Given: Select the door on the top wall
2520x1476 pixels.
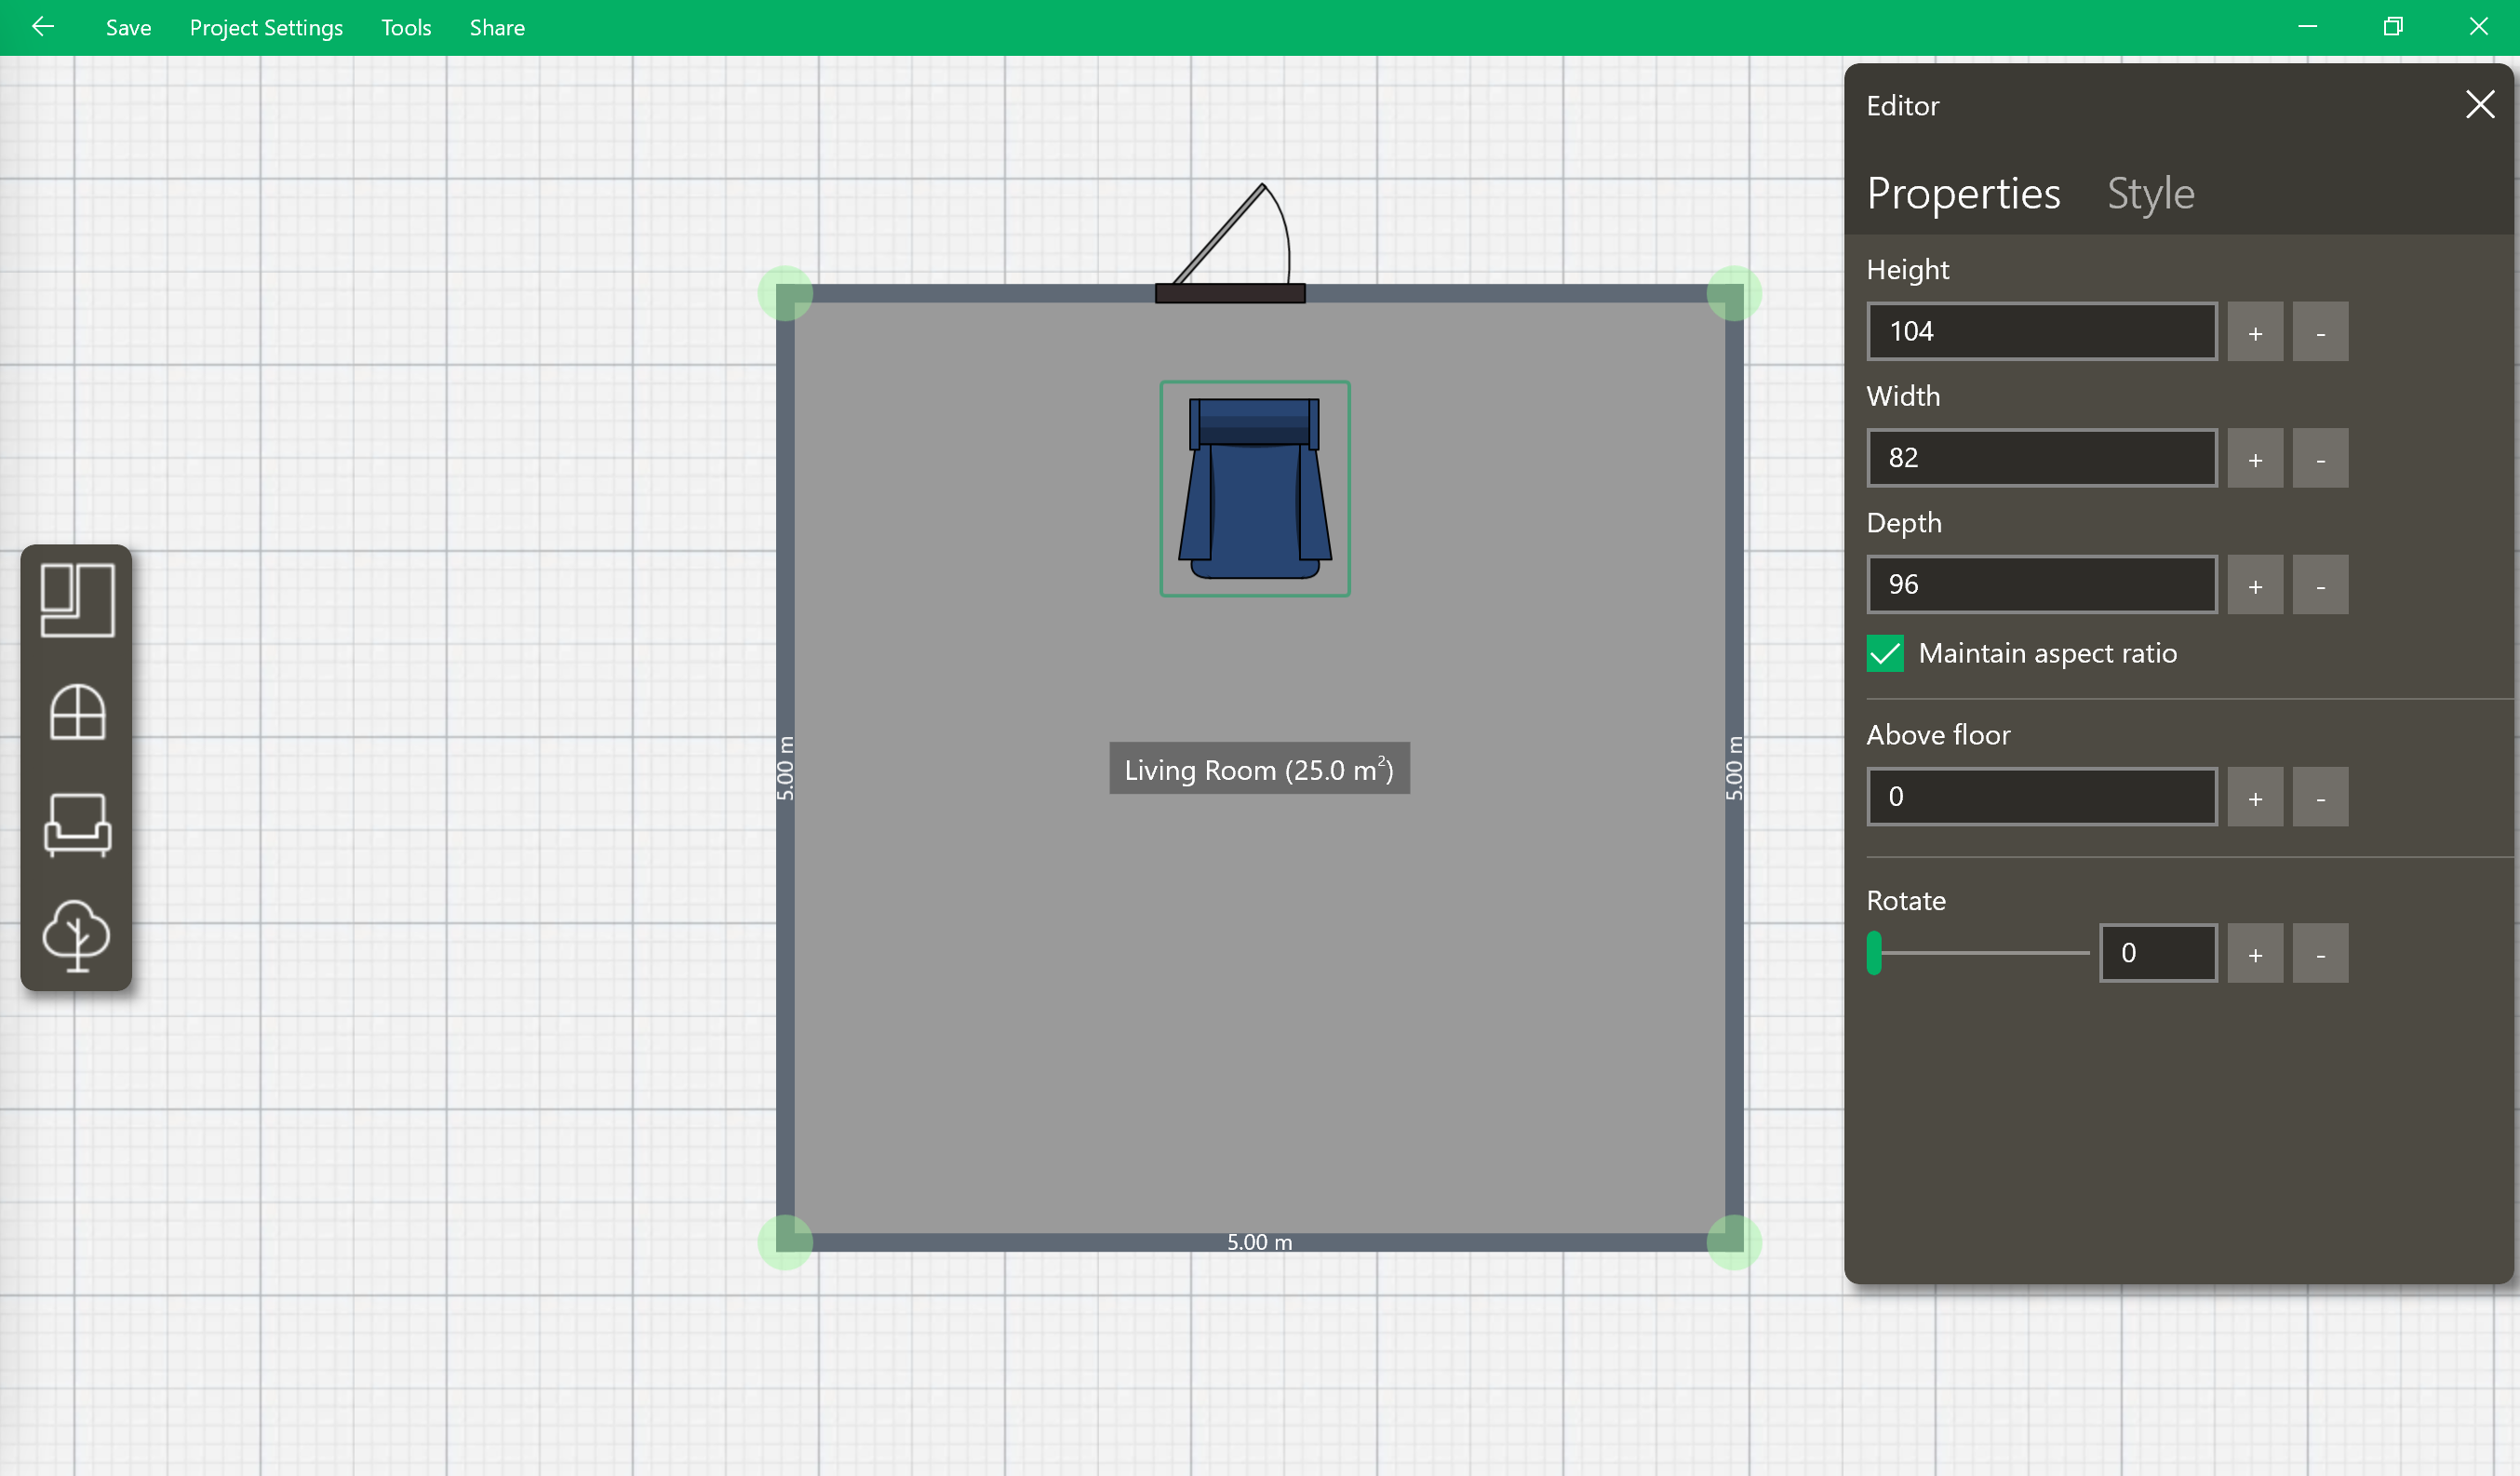Looking at the screenshot, I should tap(1229, 292).
